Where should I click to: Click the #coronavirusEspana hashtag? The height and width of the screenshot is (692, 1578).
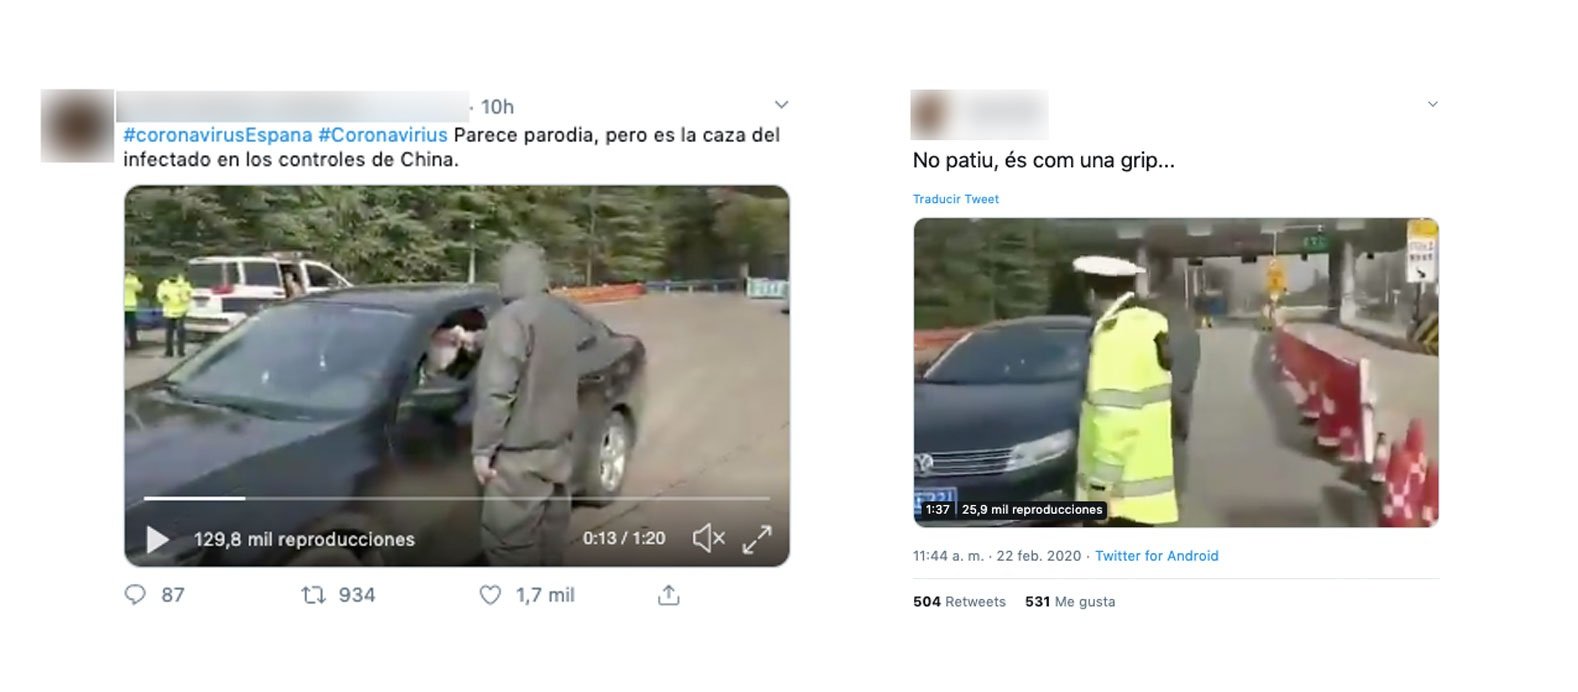tap(218, 135)
